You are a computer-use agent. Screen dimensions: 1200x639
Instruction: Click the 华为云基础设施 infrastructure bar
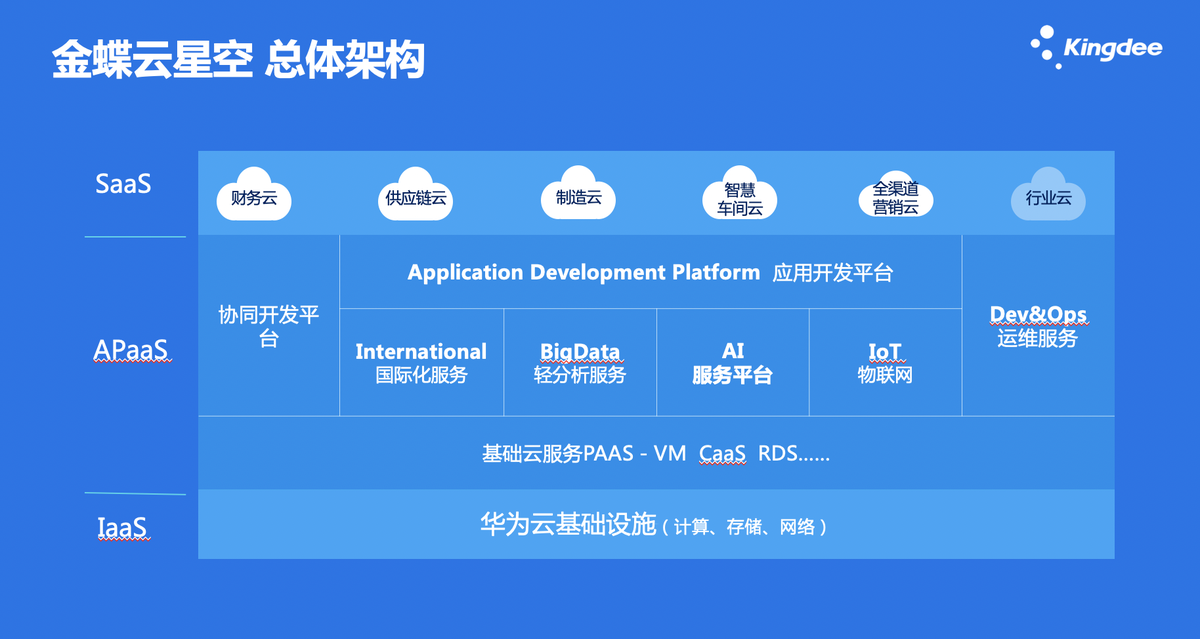[x=656, y=524]
